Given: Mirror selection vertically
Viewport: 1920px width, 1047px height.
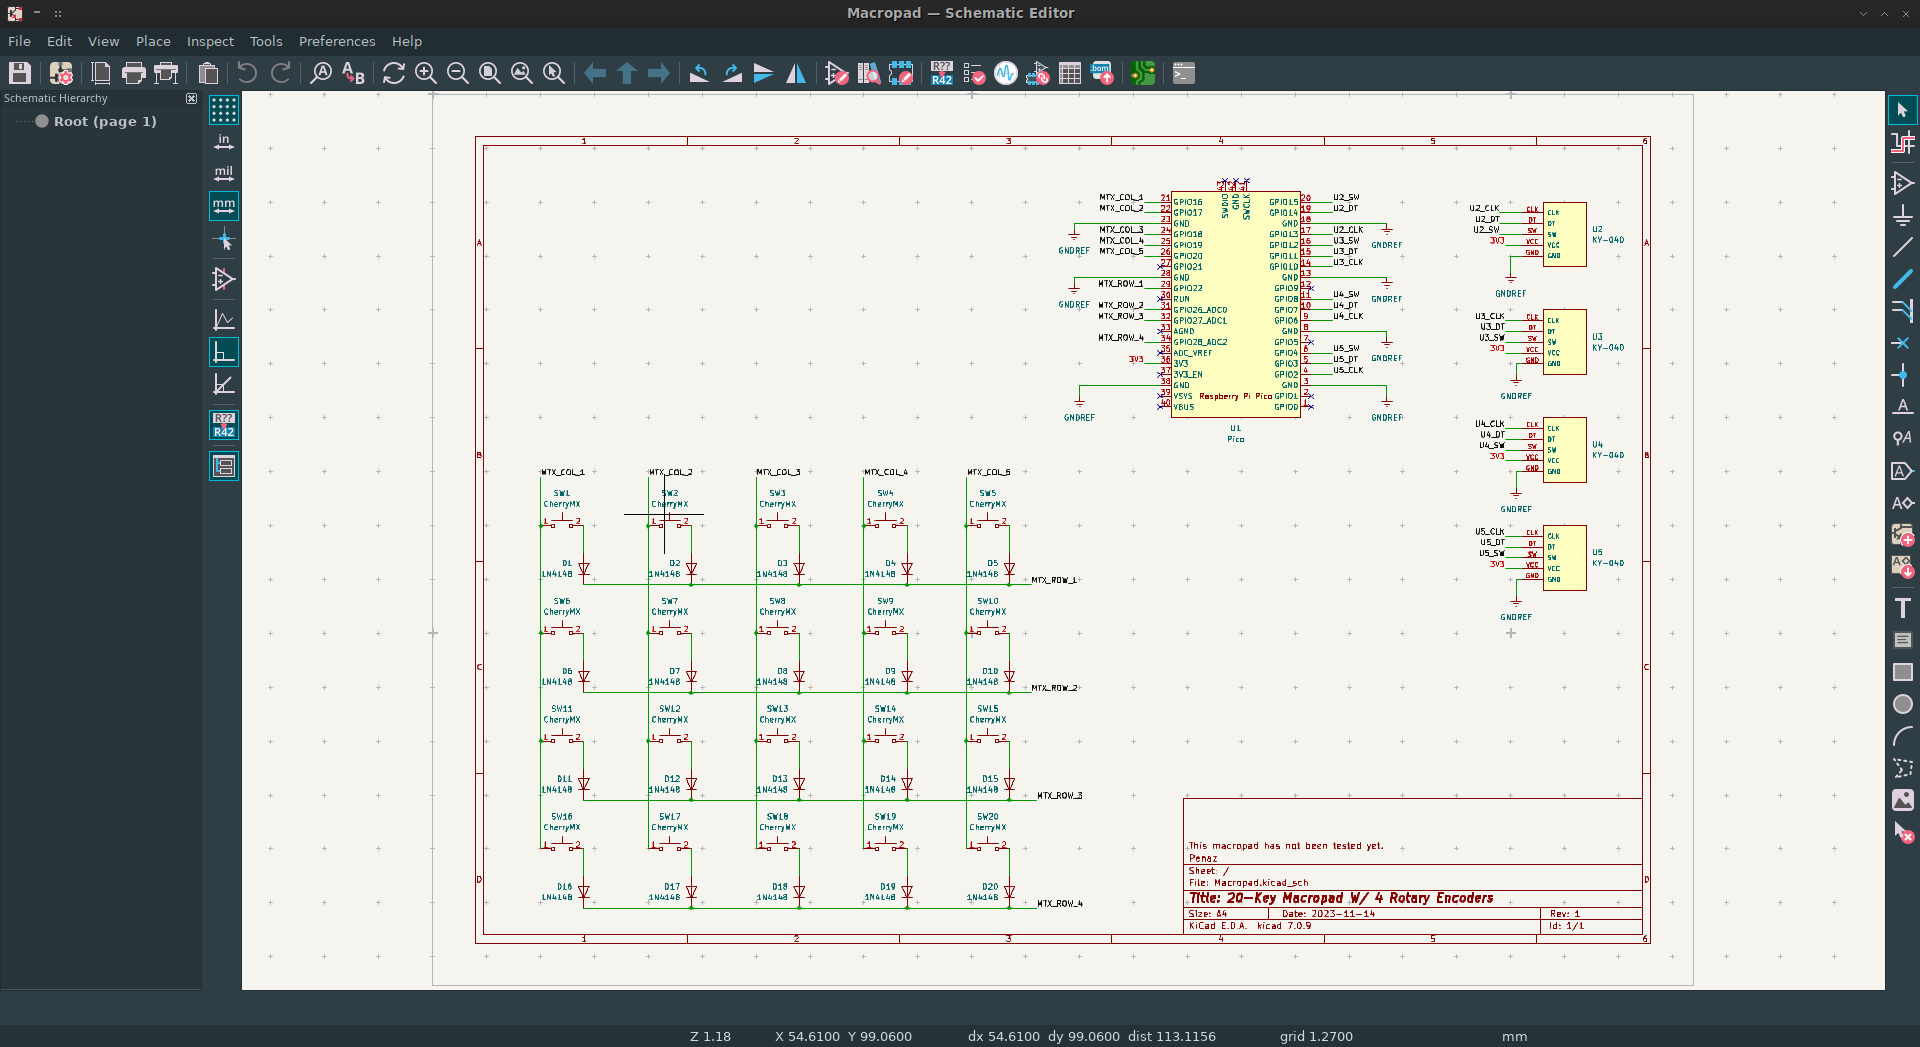Looking at the screenshot, I should point(764,73).
